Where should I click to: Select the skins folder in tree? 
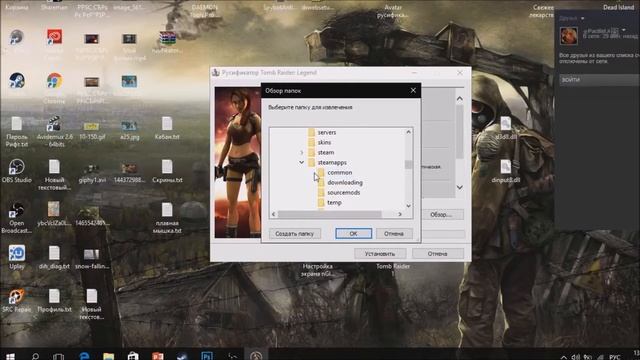pos(320,142)
